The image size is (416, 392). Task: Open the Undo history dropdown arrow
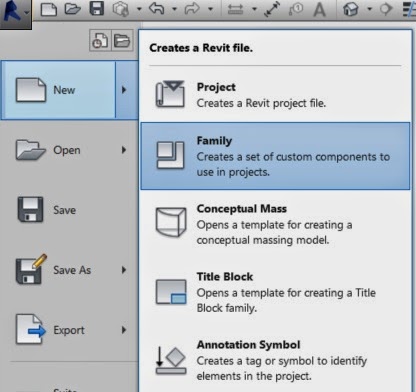(x=174, y=9)
